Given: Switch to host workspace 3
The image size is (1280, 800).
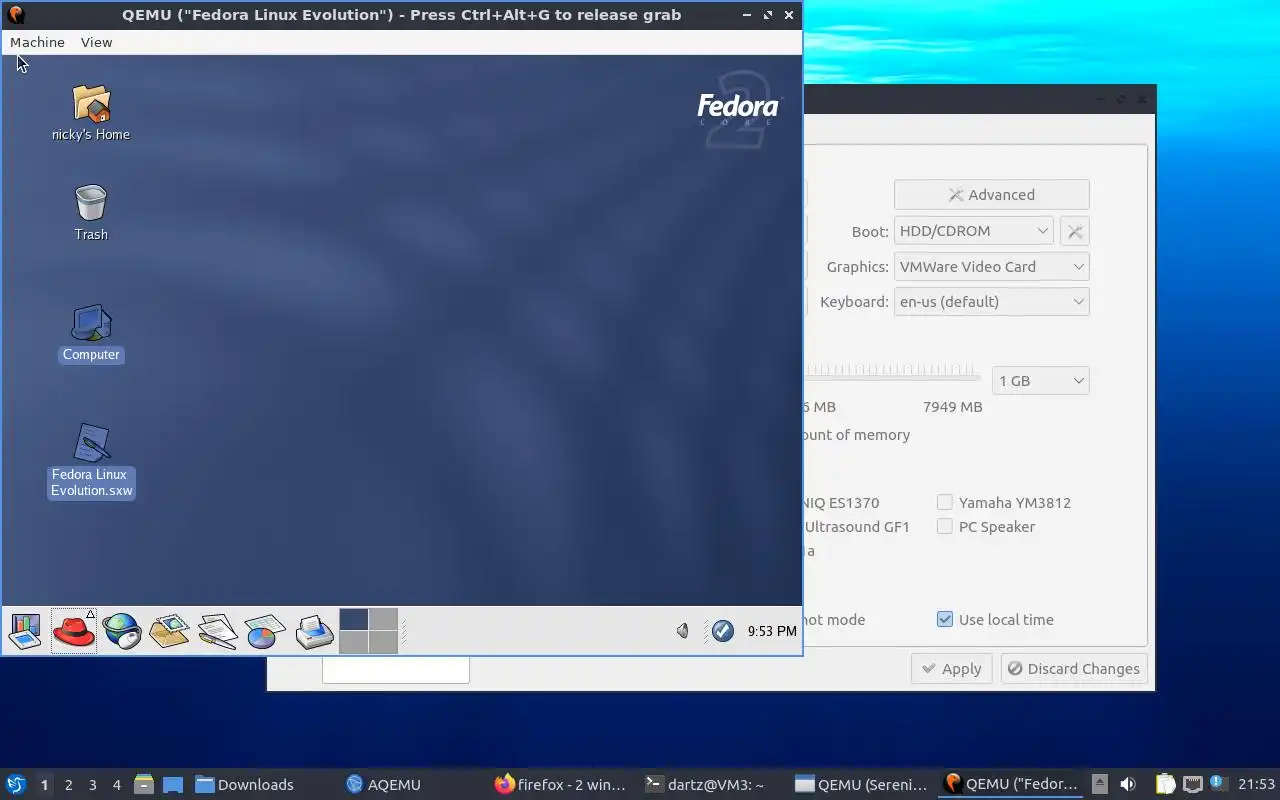Looking at the screenshot, I should click(x=92, y=785).
